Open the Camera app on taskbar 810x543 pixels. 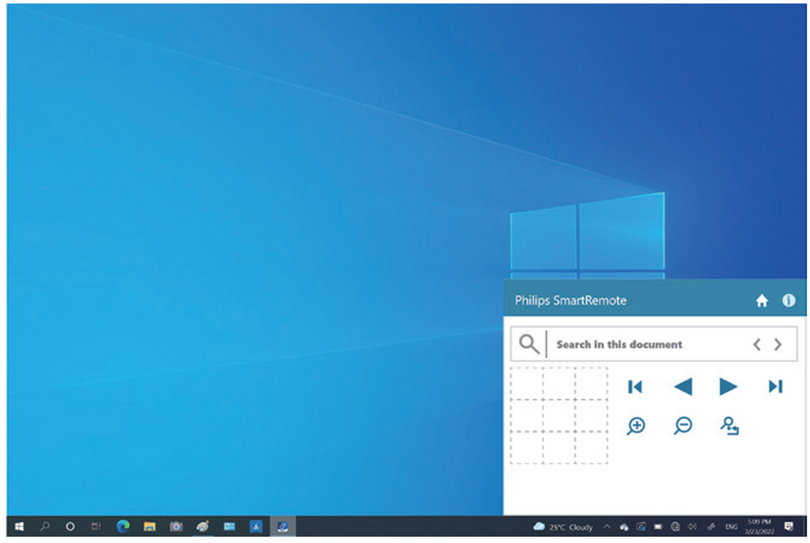[176, 526]
